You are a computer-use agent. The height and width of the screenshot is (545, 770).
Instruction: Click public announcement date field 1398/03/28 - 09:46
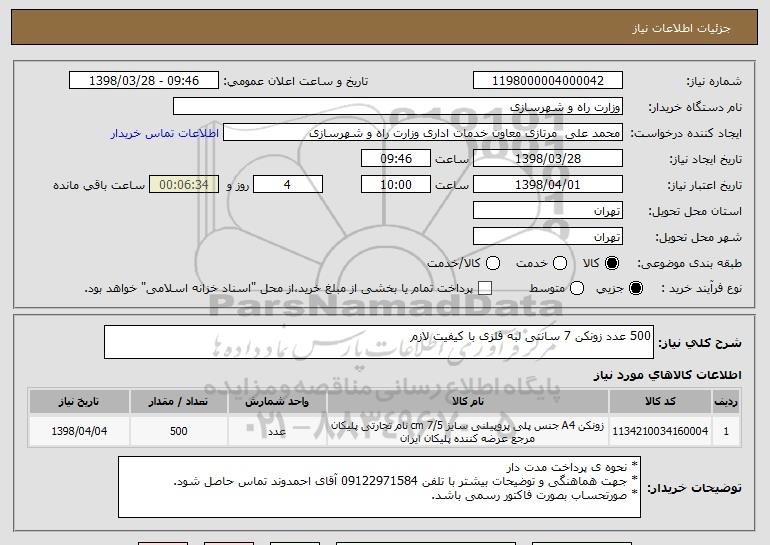pos(144,81)
